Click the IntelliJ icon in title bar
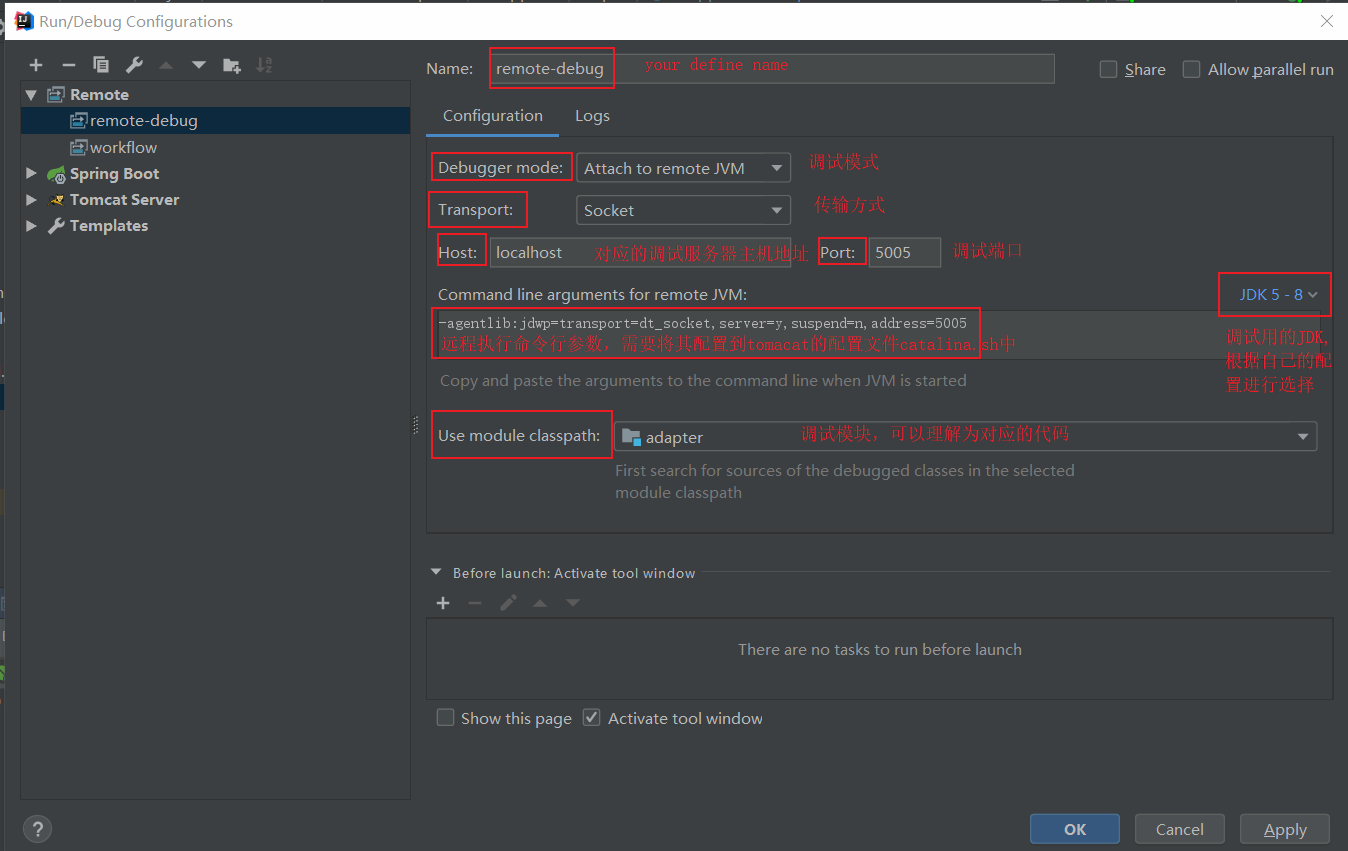 point(24,21)
